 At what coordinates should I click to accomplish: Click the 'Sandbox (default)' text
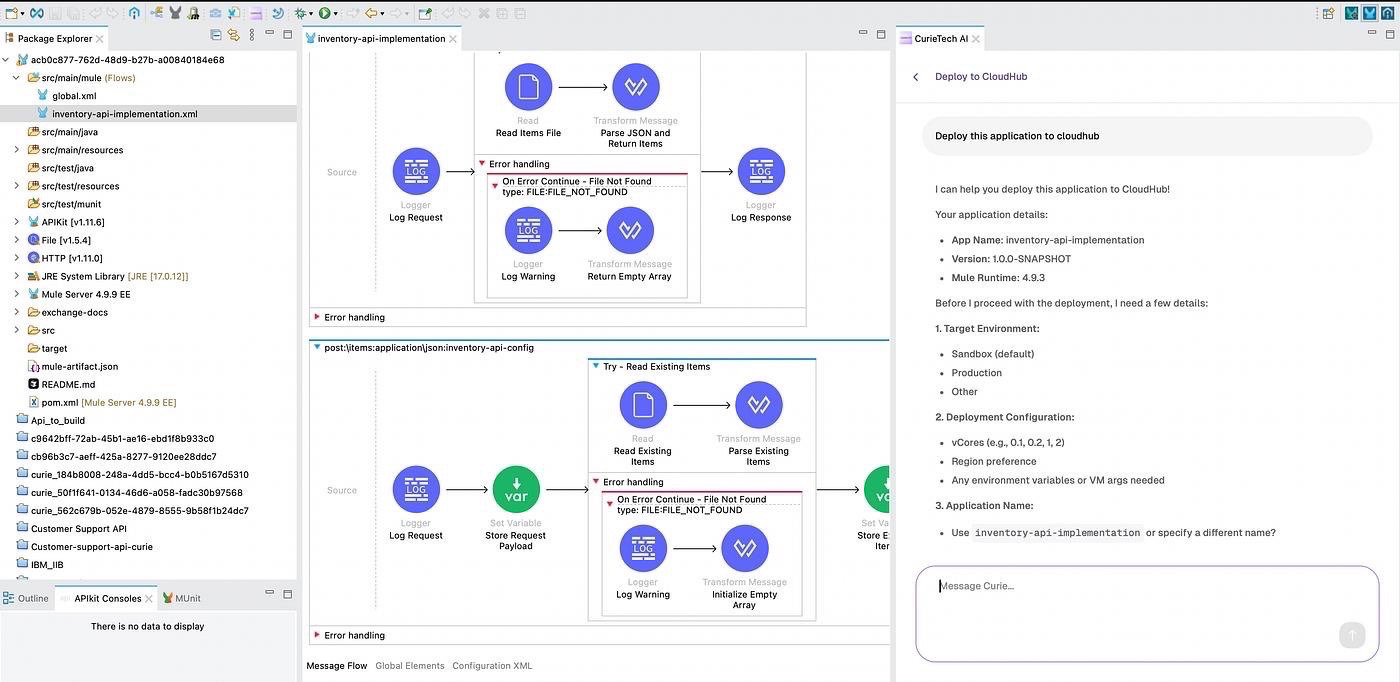992,354
